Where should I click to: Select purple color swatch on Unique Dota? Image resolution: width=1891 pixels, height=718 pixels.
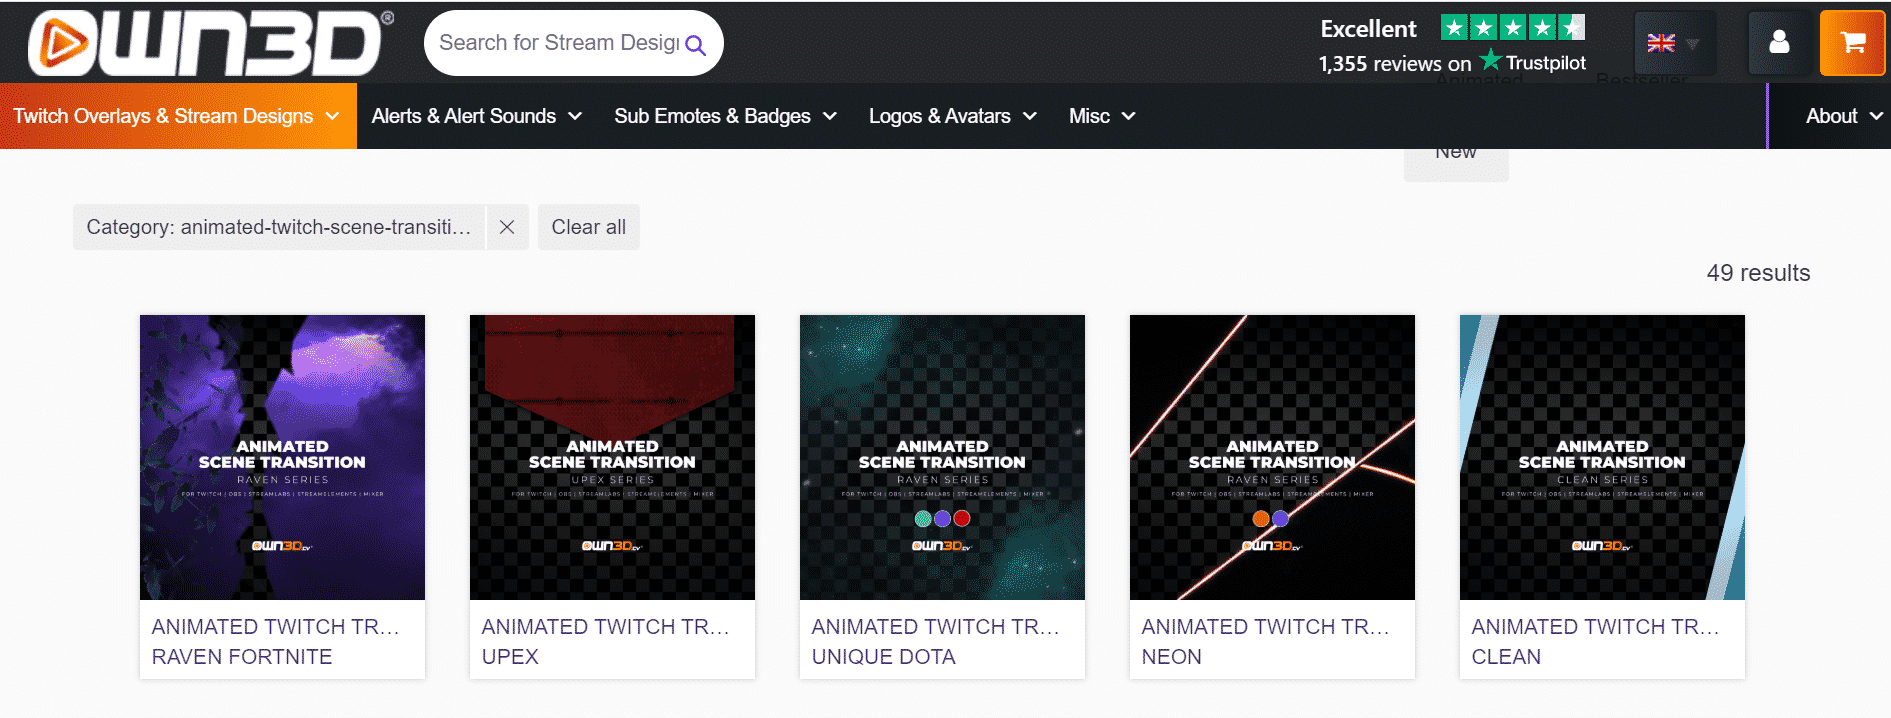click(942, 518)
